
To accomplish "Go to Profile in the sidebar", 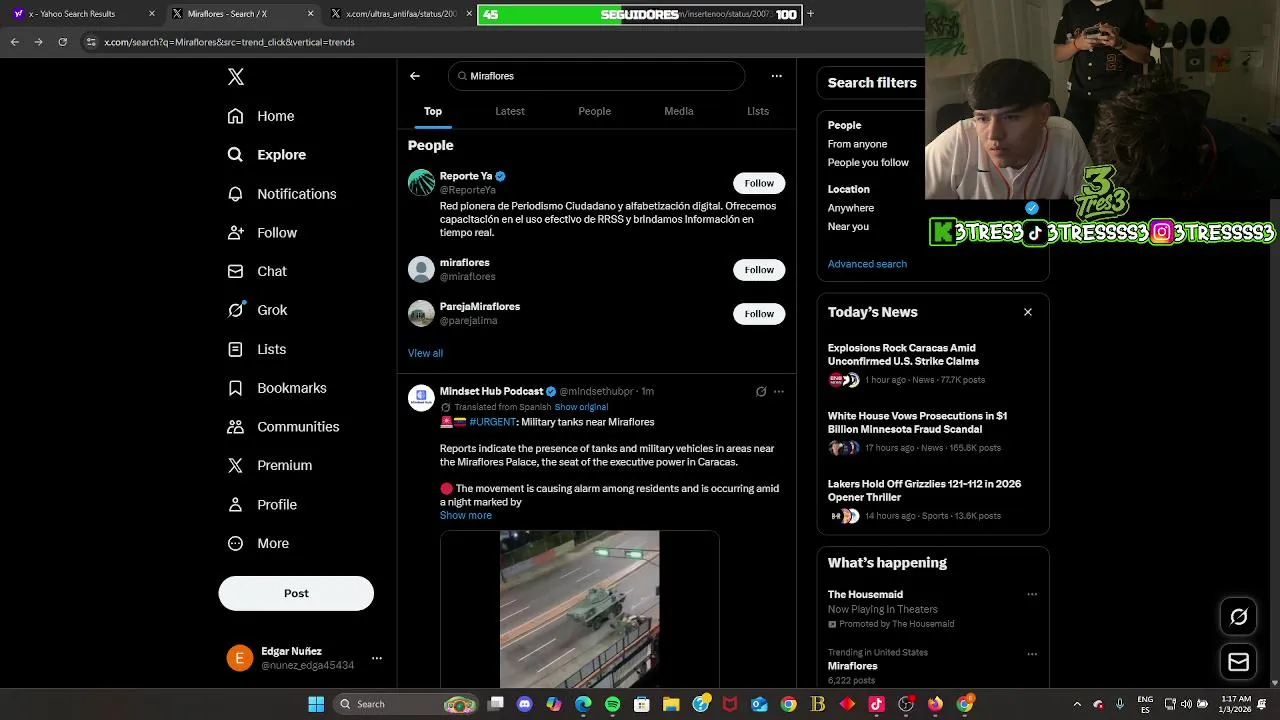I will click(262, 505).
